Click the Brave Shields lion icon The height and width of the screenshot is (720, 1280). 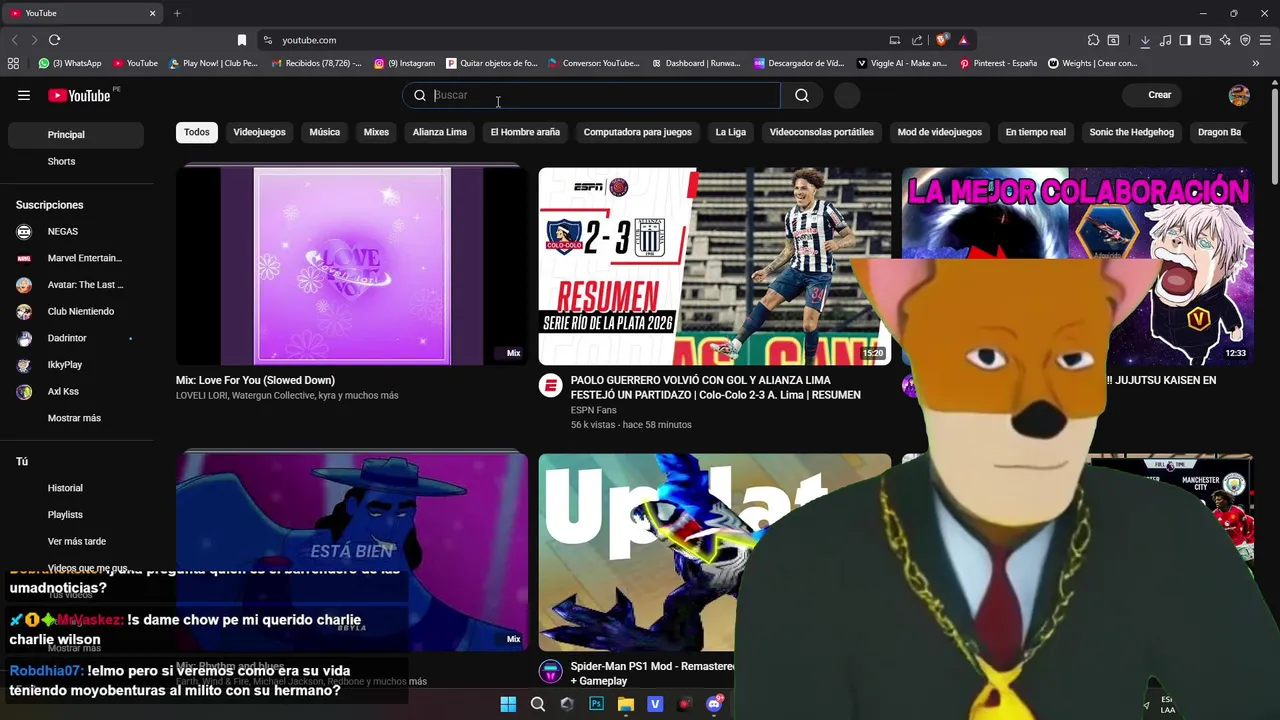click(x=941, y=40)
